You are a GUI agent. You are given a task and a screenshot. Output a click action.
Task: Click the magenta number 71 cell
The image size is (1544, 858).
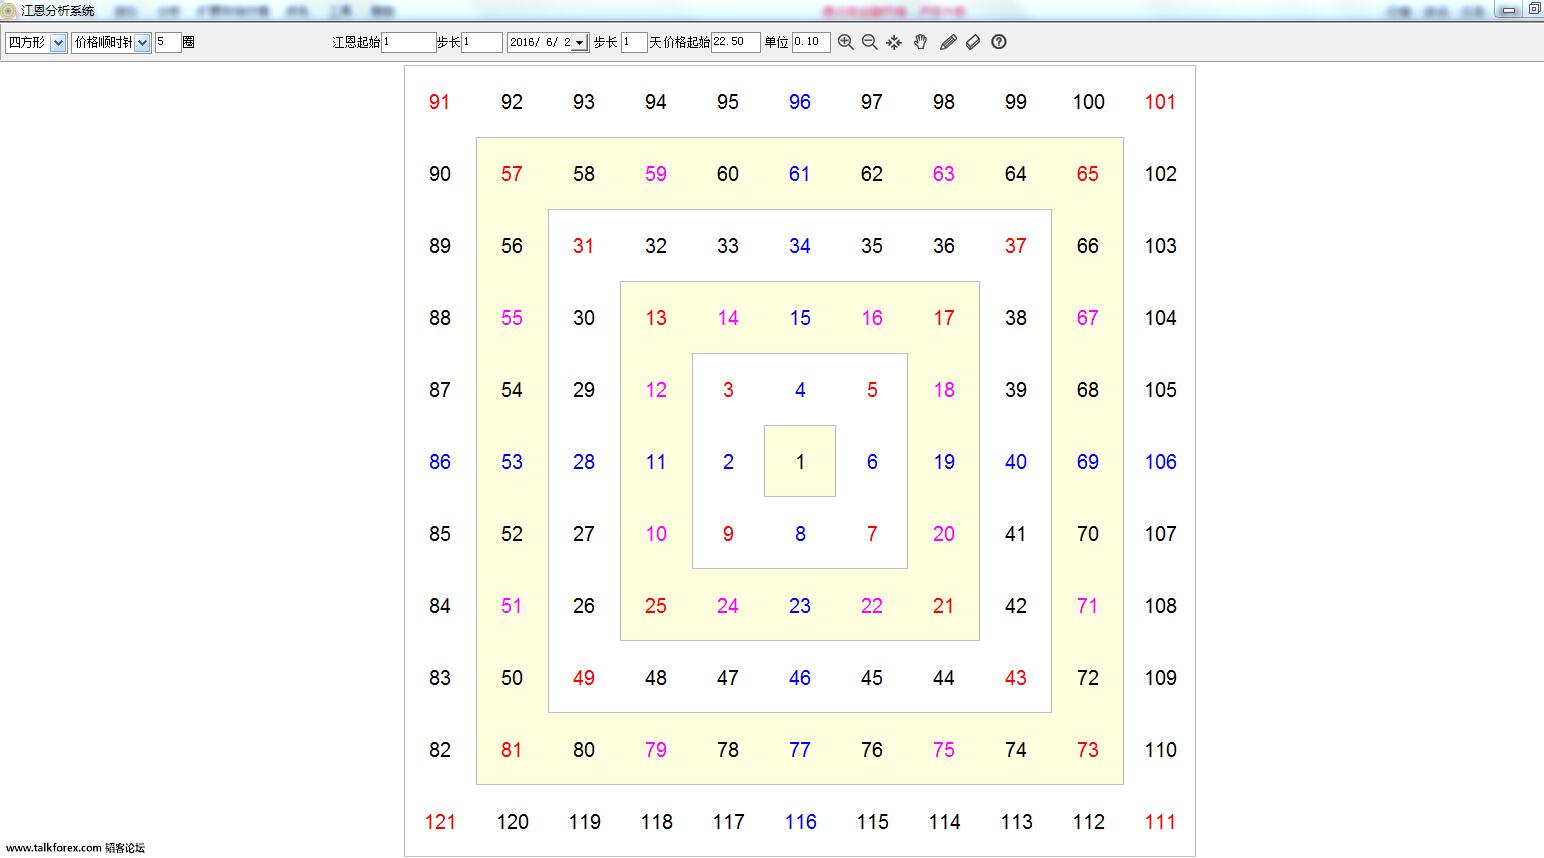[x=1088, y=606]
